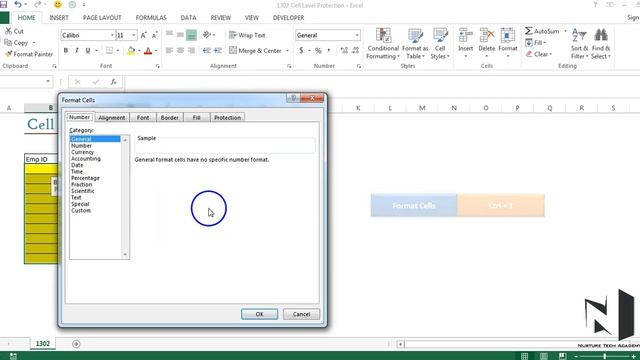Click the Undo arrow in Quick Access Toolbar
640x360 pixels.
click(x=18, y=4)
